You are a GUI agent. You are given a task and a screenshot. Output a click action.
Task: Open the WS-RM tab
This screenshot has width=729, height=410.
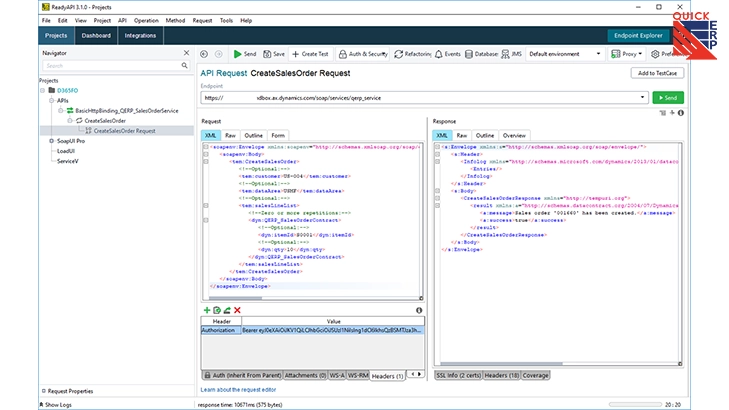coord(358,375)
